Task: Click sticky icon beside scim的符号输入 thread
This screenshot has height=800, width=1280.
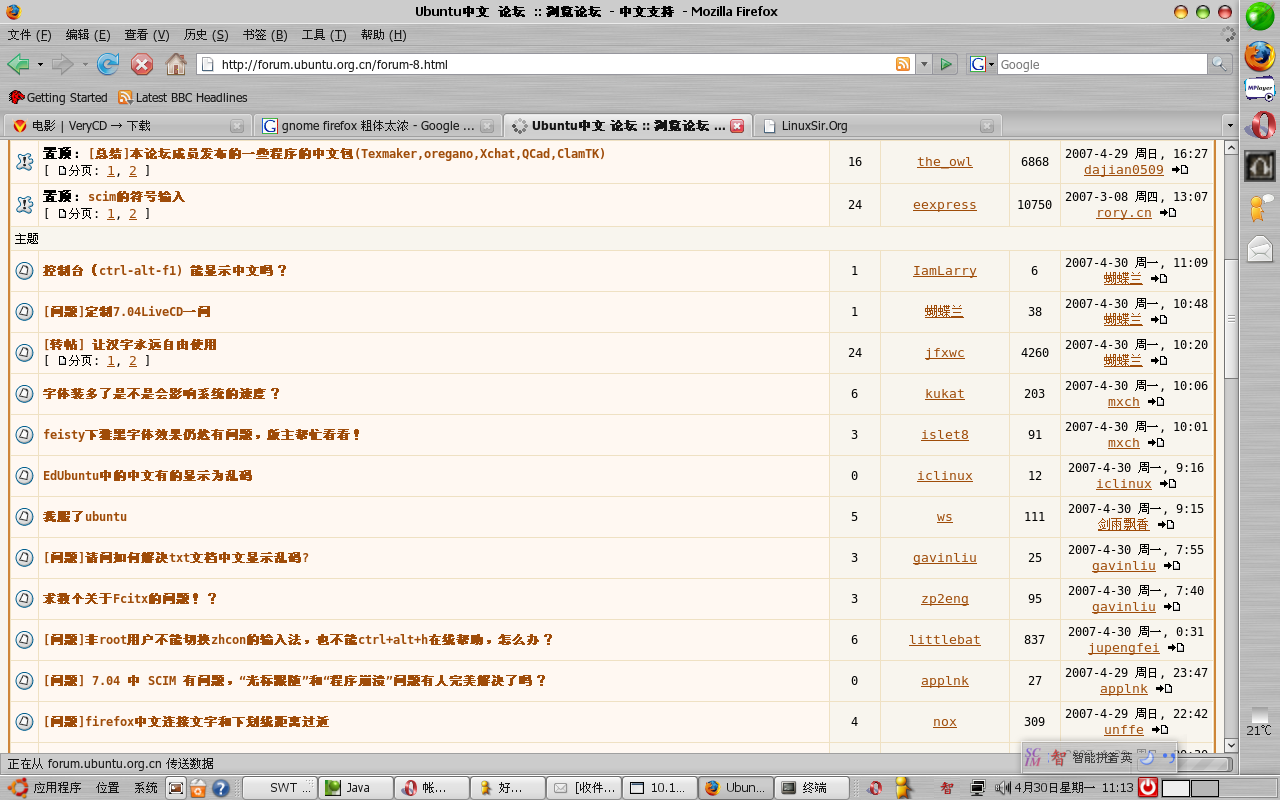Action: click(25, 205)
